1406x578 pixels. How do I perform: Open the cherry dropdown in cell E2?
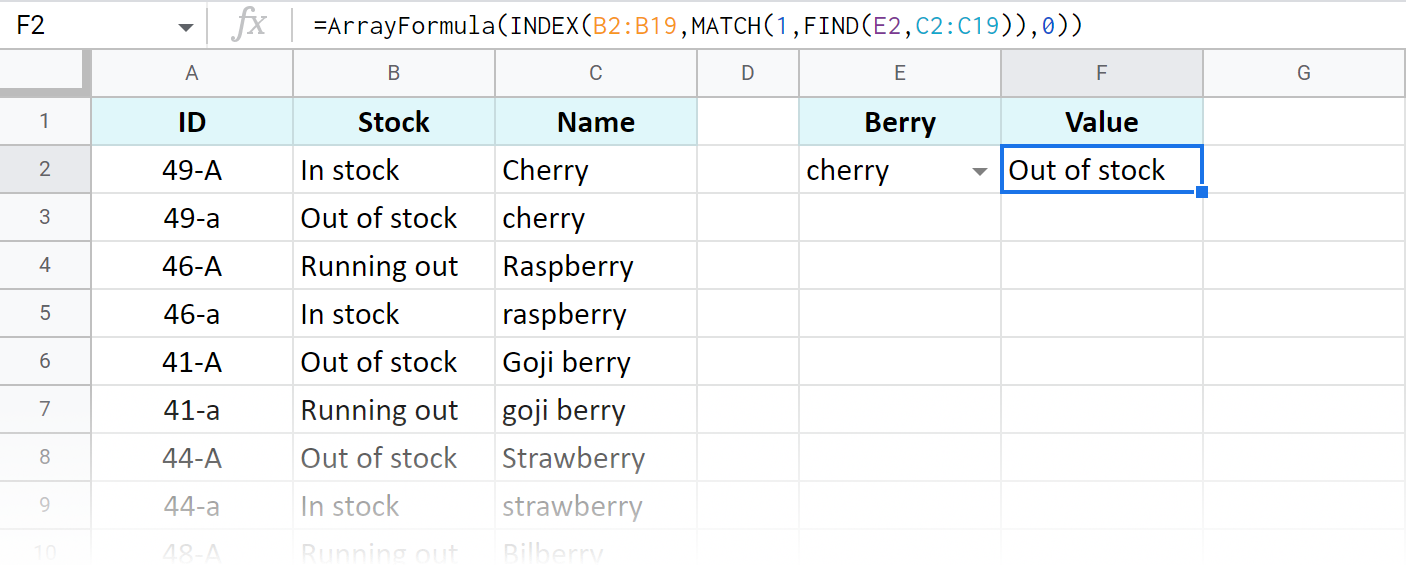[978, 170]
